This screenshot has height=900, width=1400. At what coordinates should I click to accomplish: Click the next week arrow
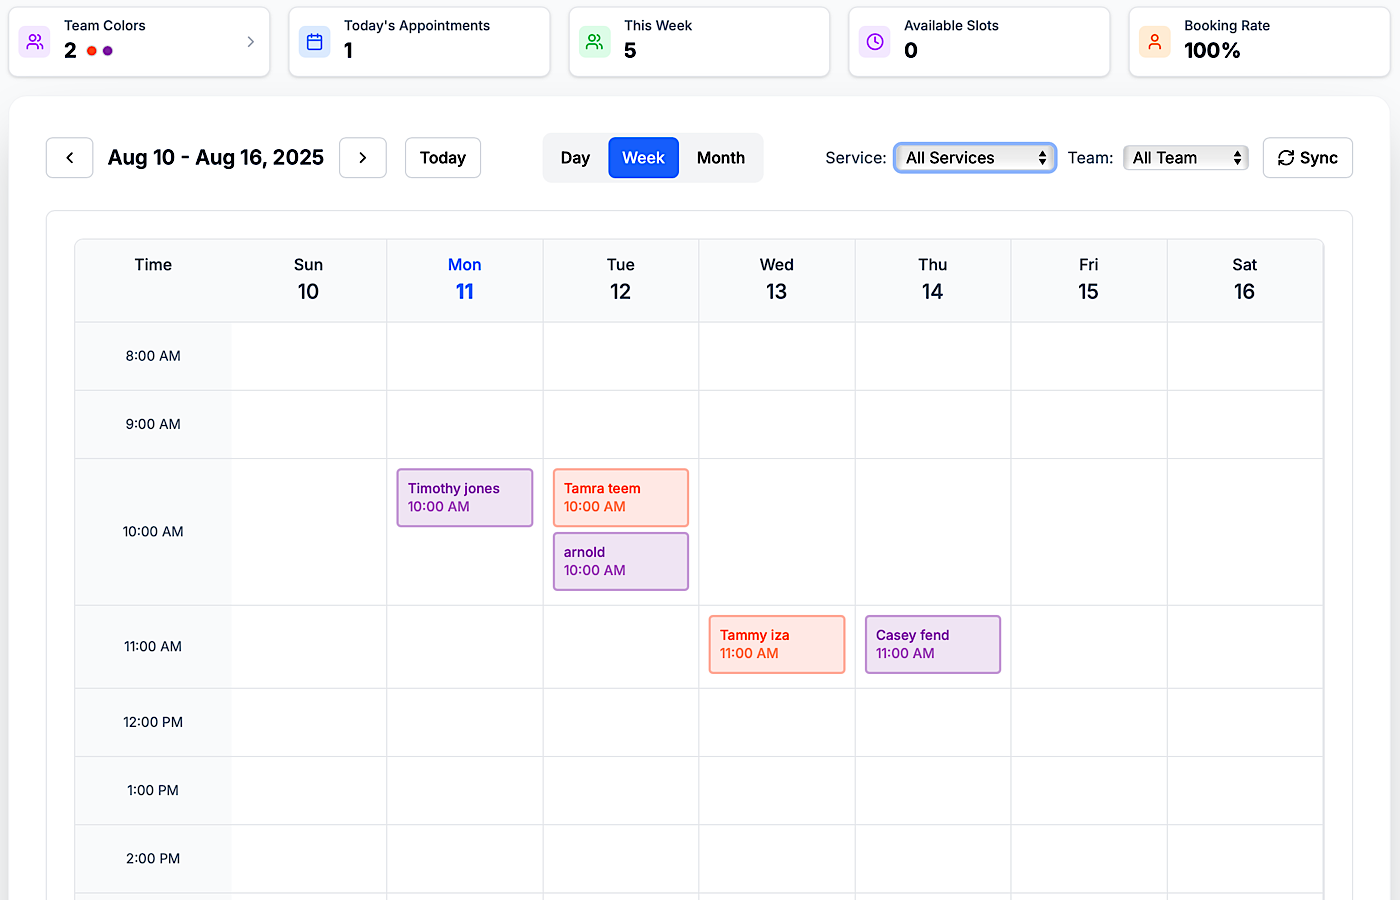pyautogui.click(x=362, y=157)
